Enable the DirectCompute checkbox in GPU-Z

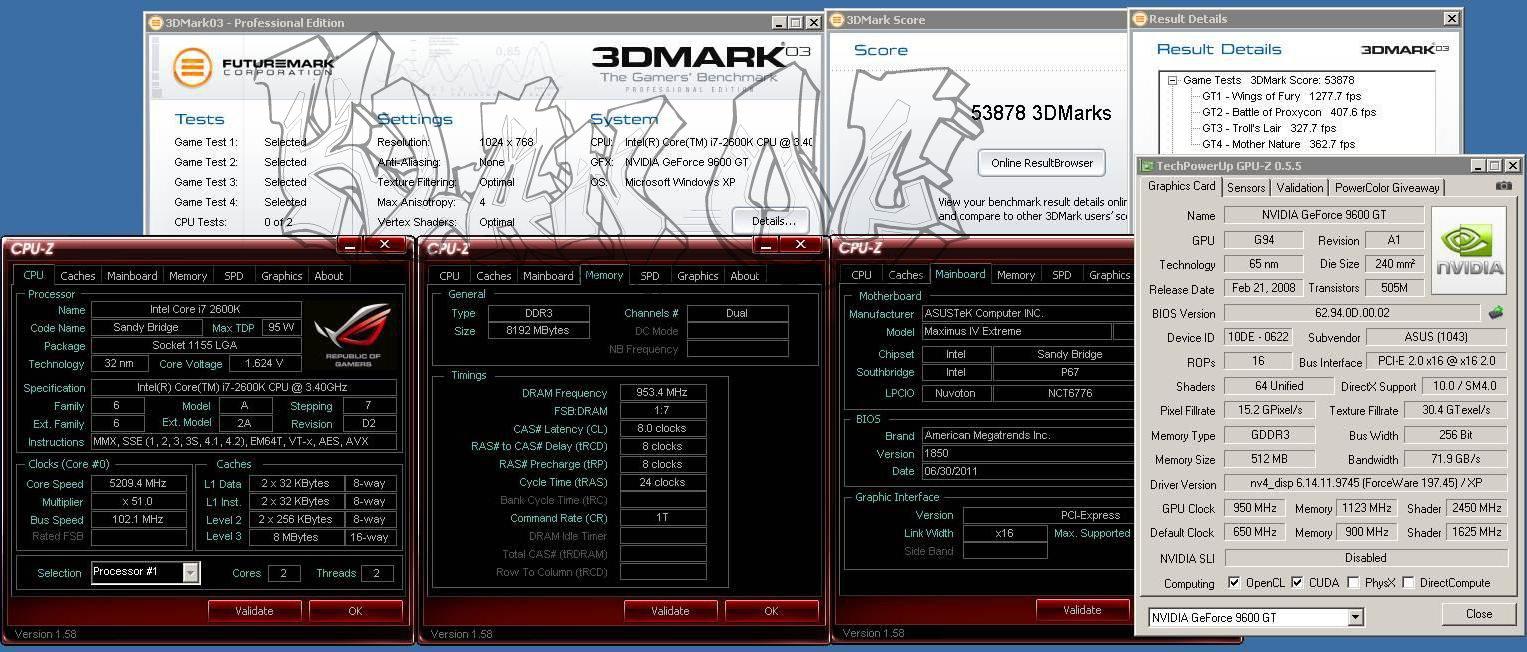point(1408,583)
